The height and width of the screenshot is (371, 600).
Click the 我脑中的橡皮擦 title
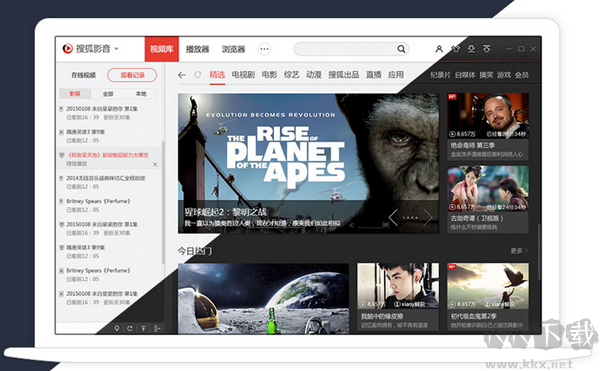(382, 316)
